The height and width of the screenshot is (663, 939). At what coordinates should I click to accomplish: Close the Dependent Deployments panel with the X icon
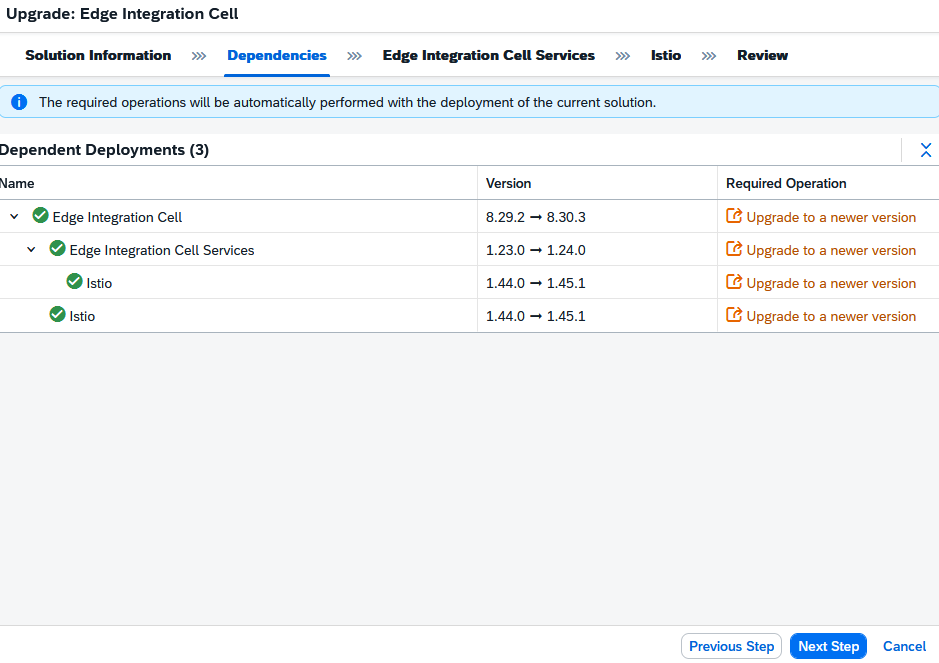926,150
